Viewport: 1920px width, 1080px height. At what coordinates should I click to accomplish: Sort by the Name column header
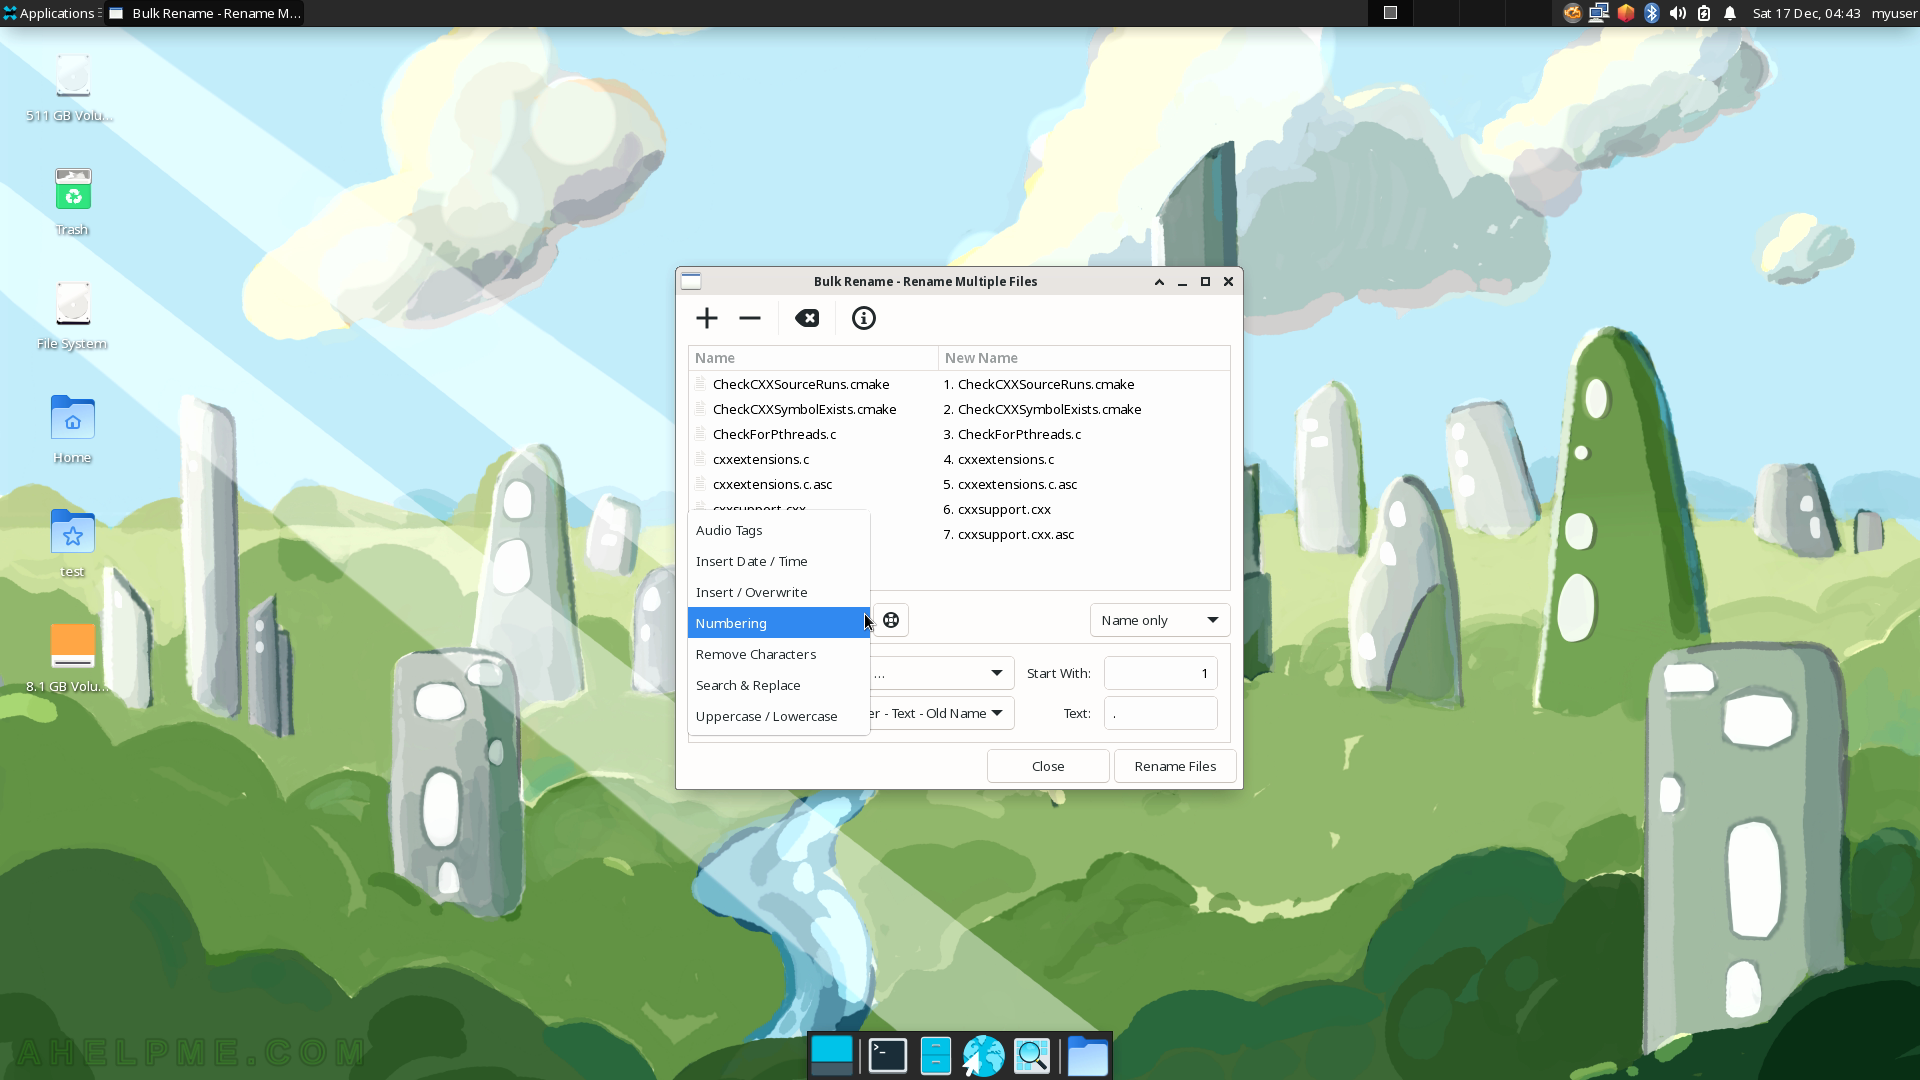pyautogui.click(x=813, y=358)
